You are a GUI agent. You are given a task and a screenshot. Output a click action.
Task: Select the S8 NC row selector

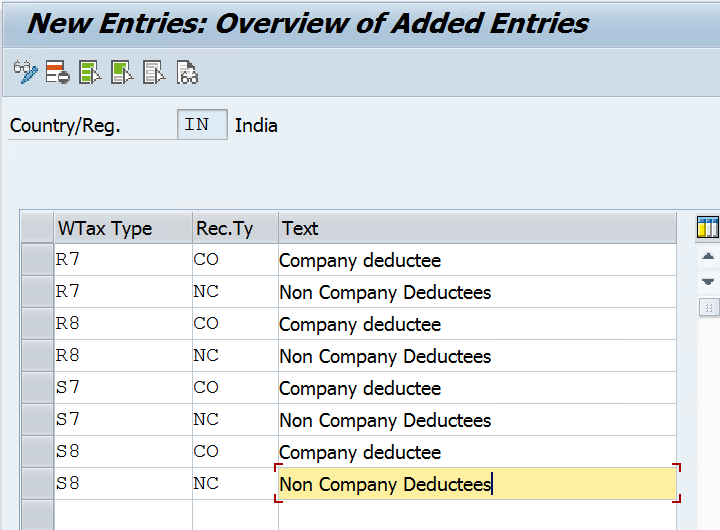pos(37,484)
